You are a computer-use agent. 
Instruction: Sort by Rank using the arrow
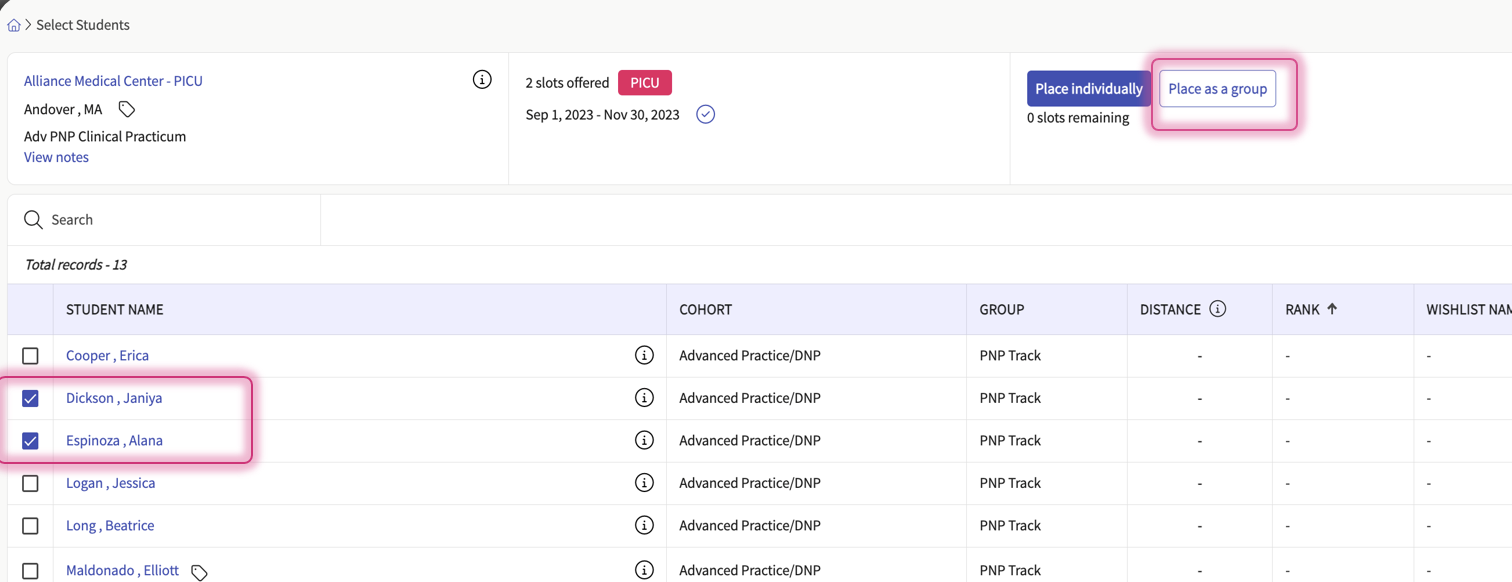1332,309
